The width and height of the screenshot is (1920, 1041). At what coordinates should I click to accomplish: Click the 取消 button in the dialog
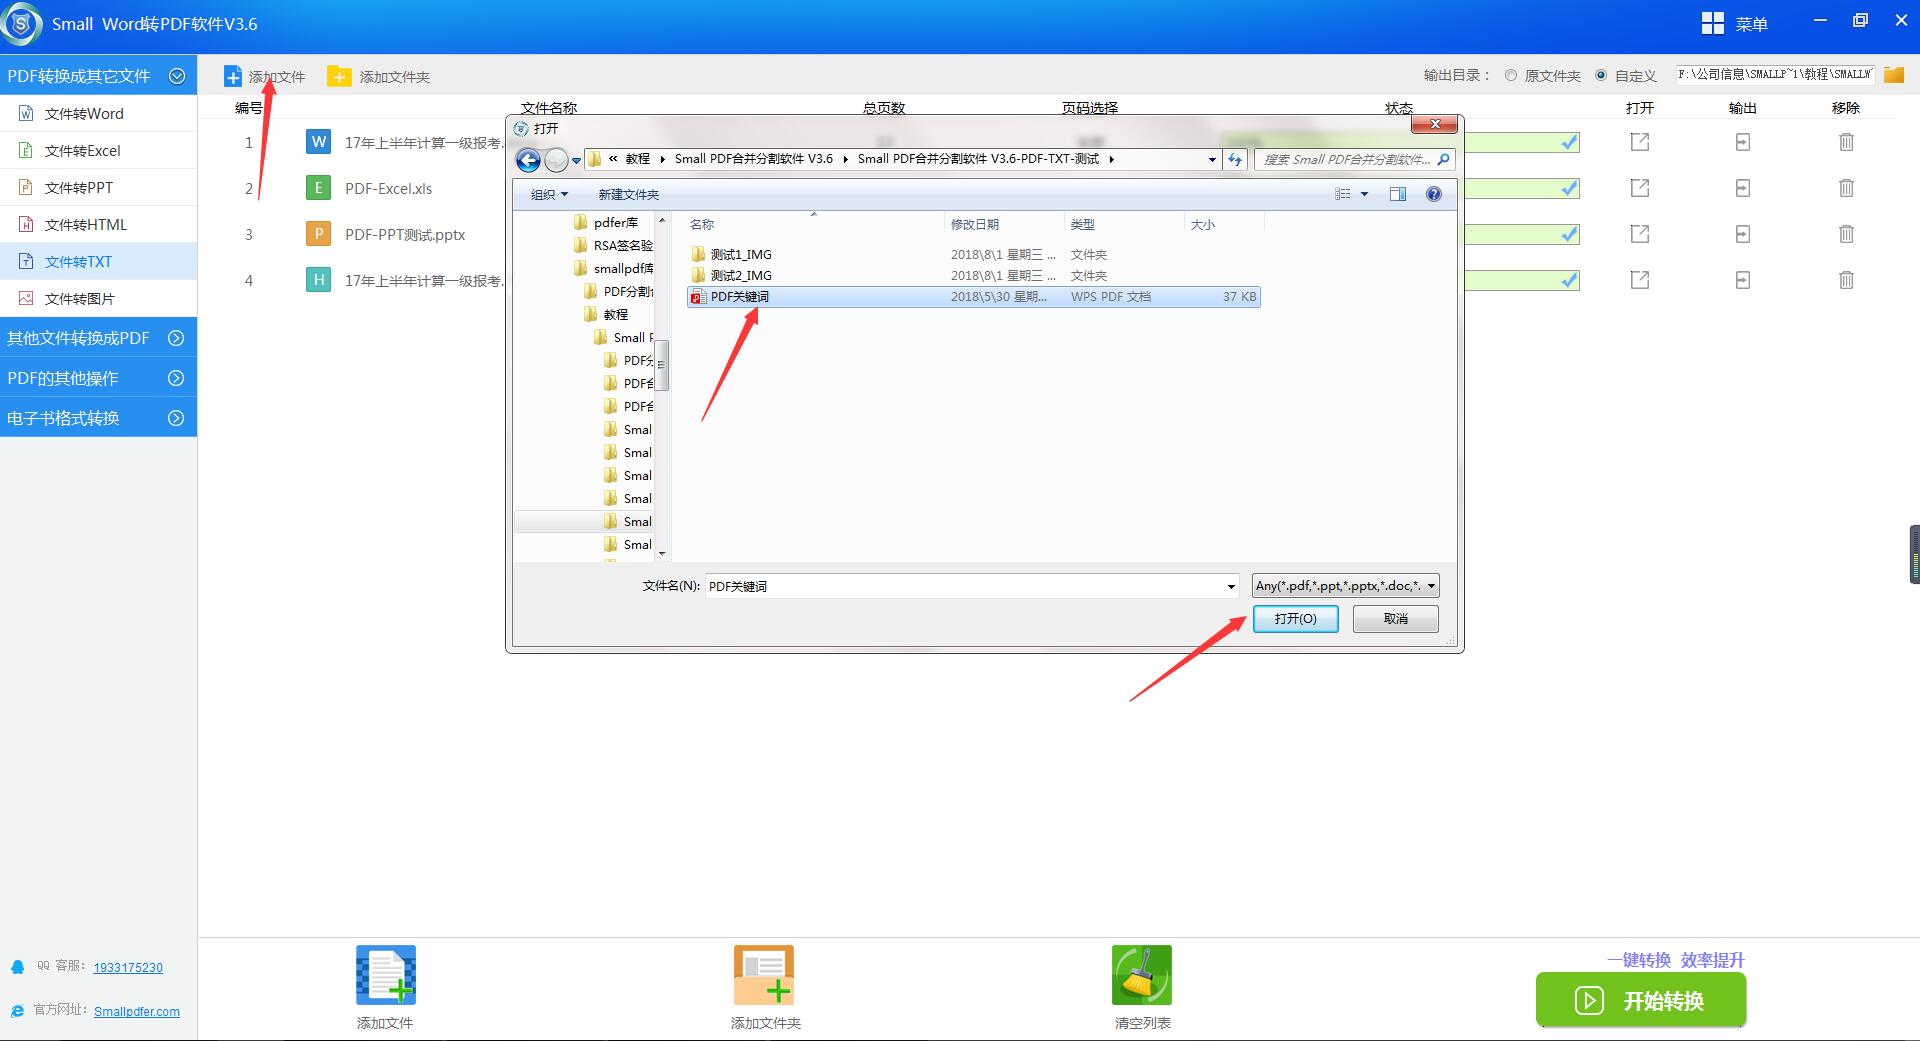pos(1396,619)
